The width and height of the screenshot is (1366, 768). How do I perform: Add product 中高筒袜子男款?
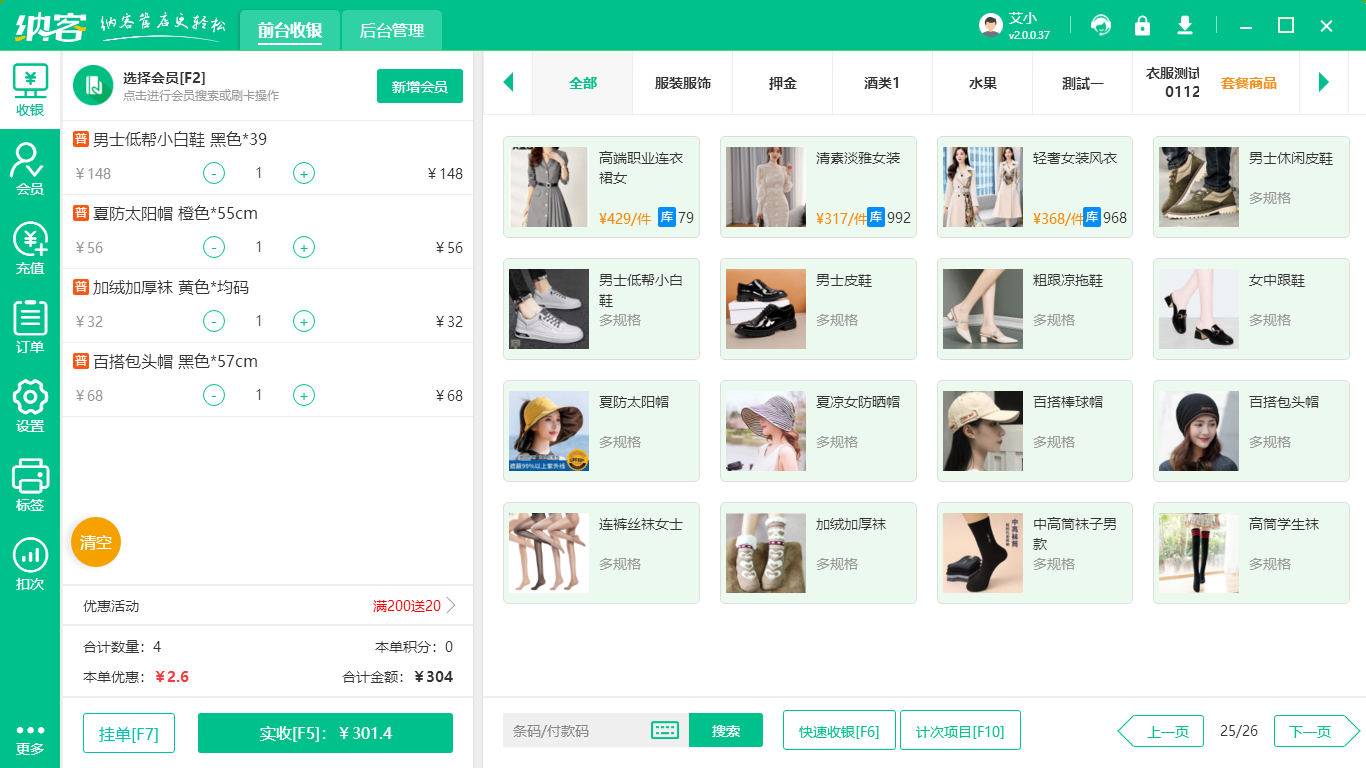pos(1035,553)
